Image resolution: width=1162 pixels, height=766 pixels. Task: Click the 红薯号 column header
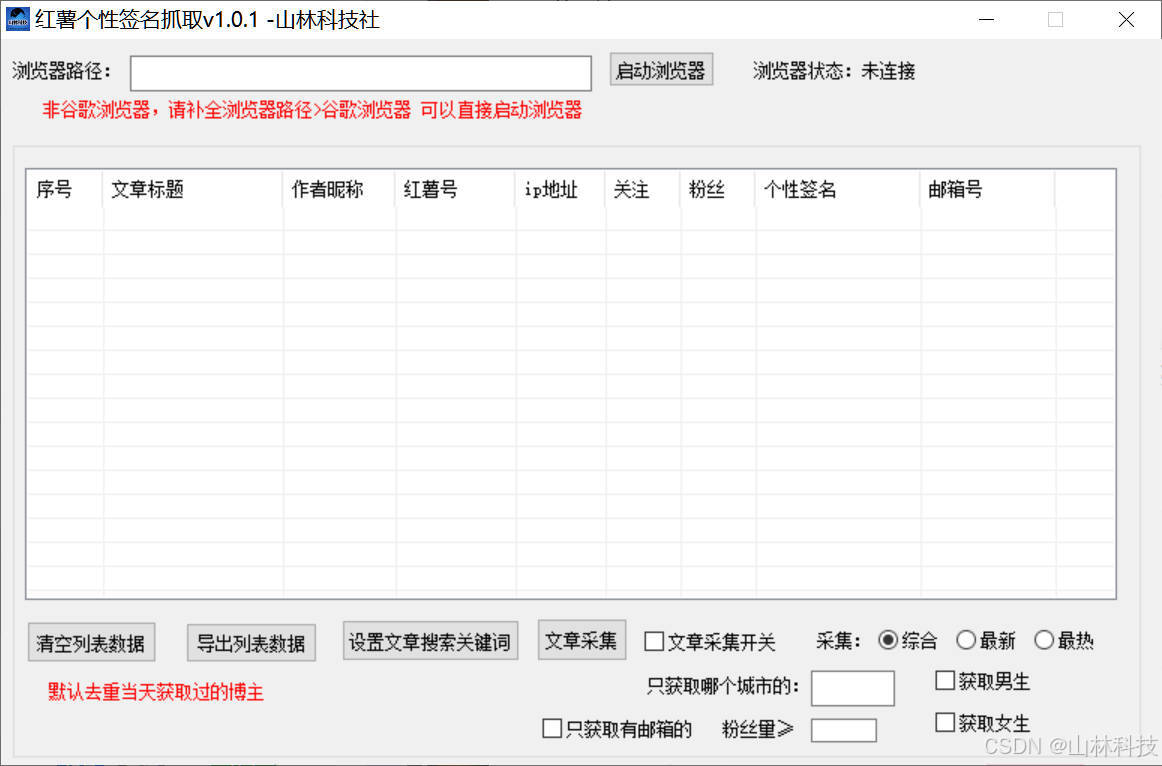pyautogui.click(x=456, y=190)
